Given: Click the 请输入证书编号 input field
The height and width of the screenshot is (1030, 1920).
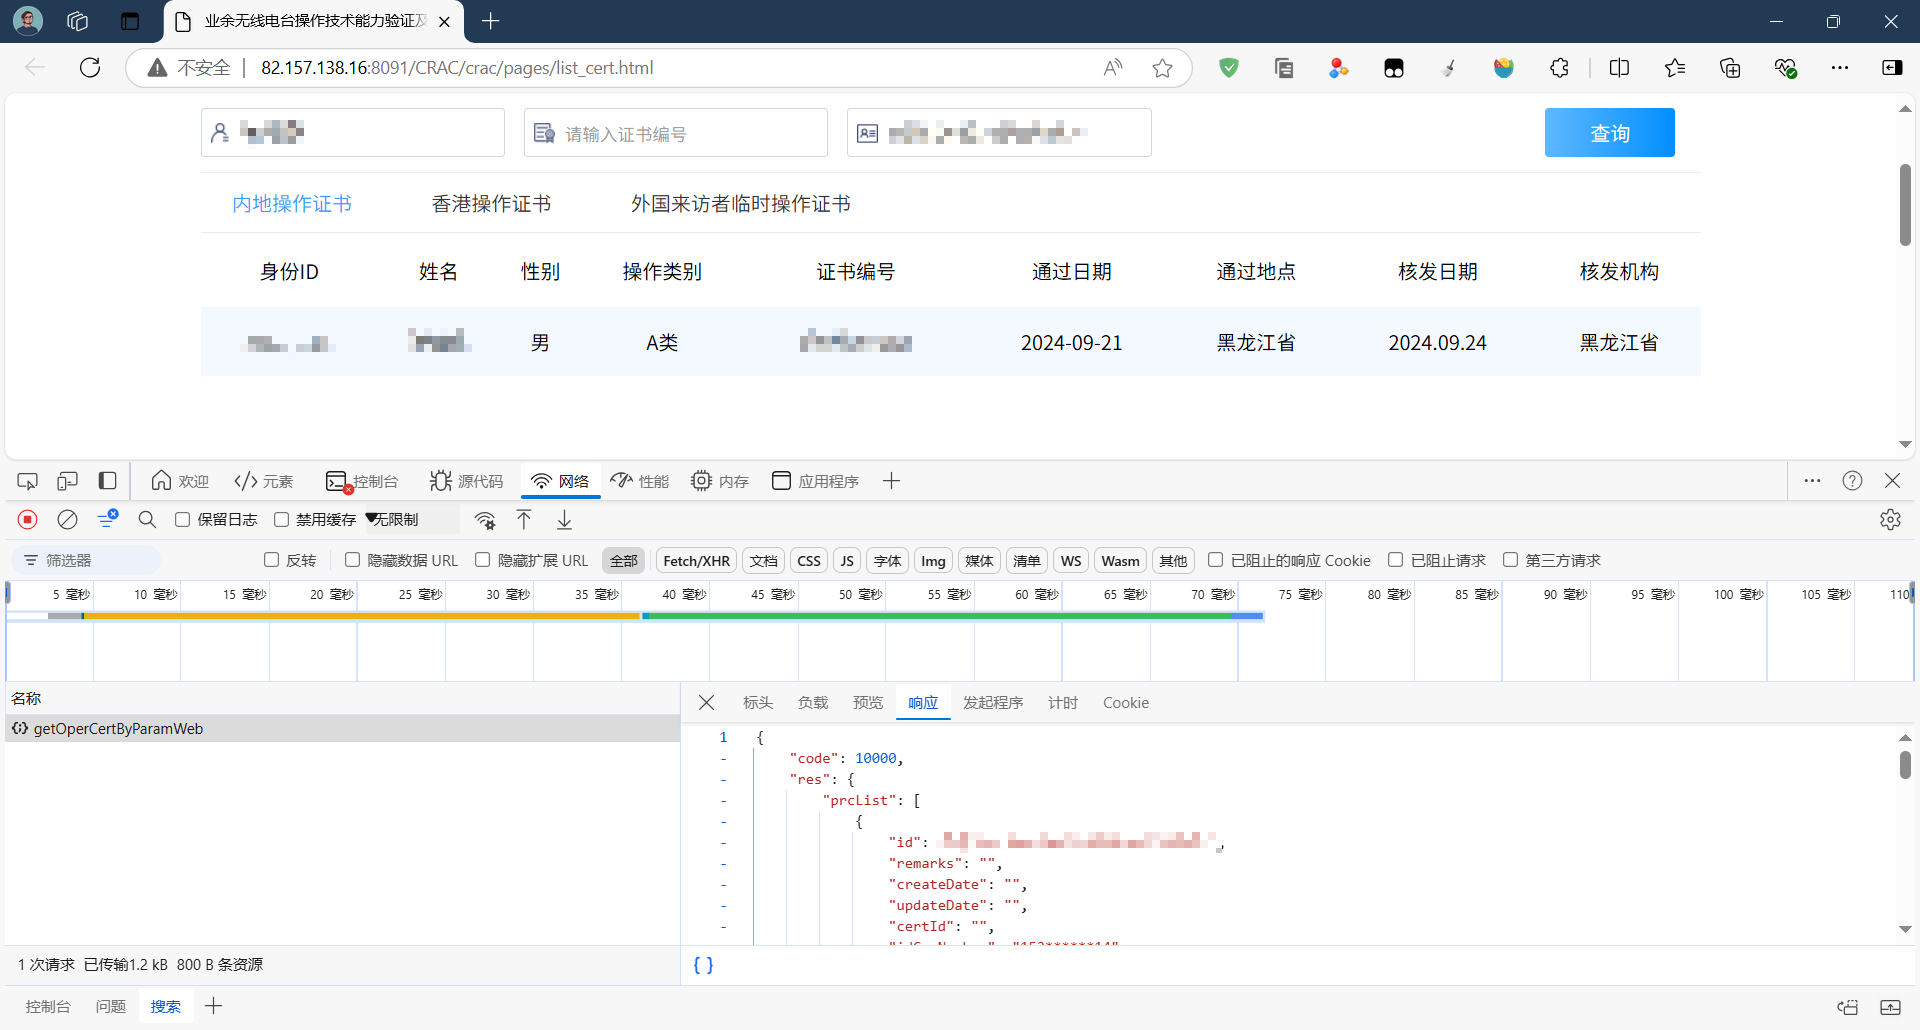Looking at the screenshot, I should pyautogui.click(x=676, y=133).
